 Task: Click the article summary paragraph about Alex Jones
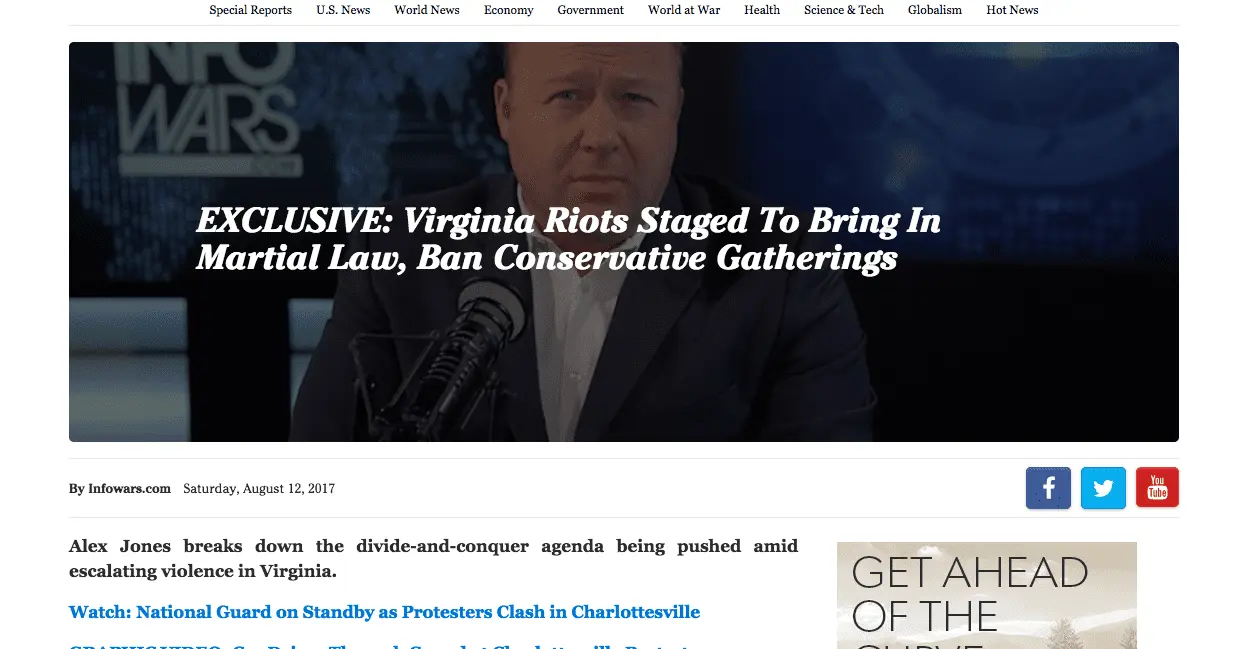[433, 559]
